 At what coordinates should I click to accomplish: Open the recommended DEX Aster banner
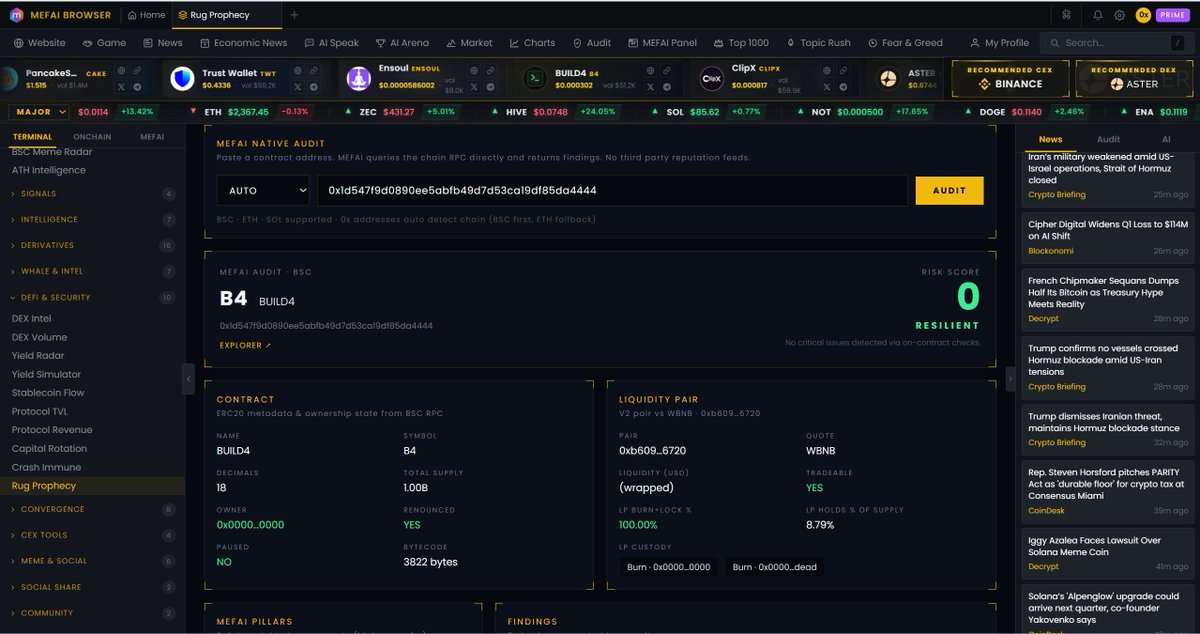1135,78
